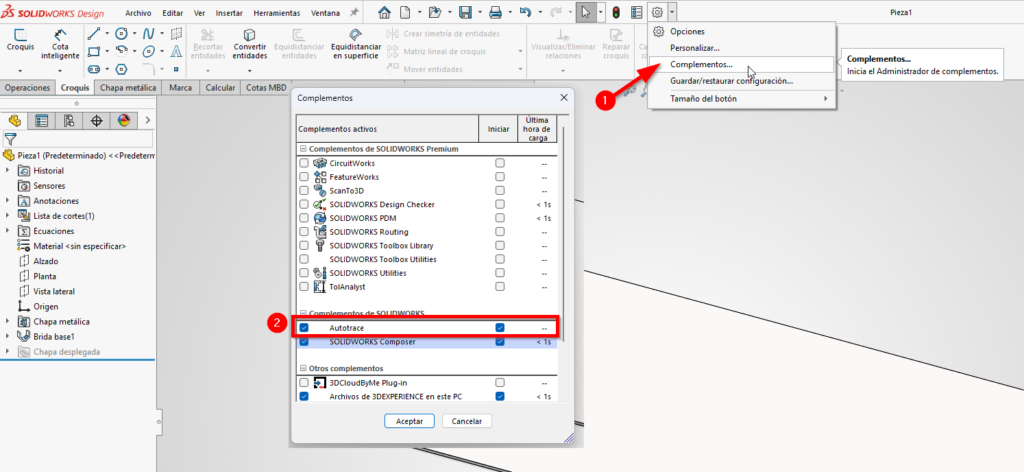Enable the 3DCloudByMe Plug-in checkbox
Image resolution: width=1024 pixels, height=472 pixels.
[304, 383]
